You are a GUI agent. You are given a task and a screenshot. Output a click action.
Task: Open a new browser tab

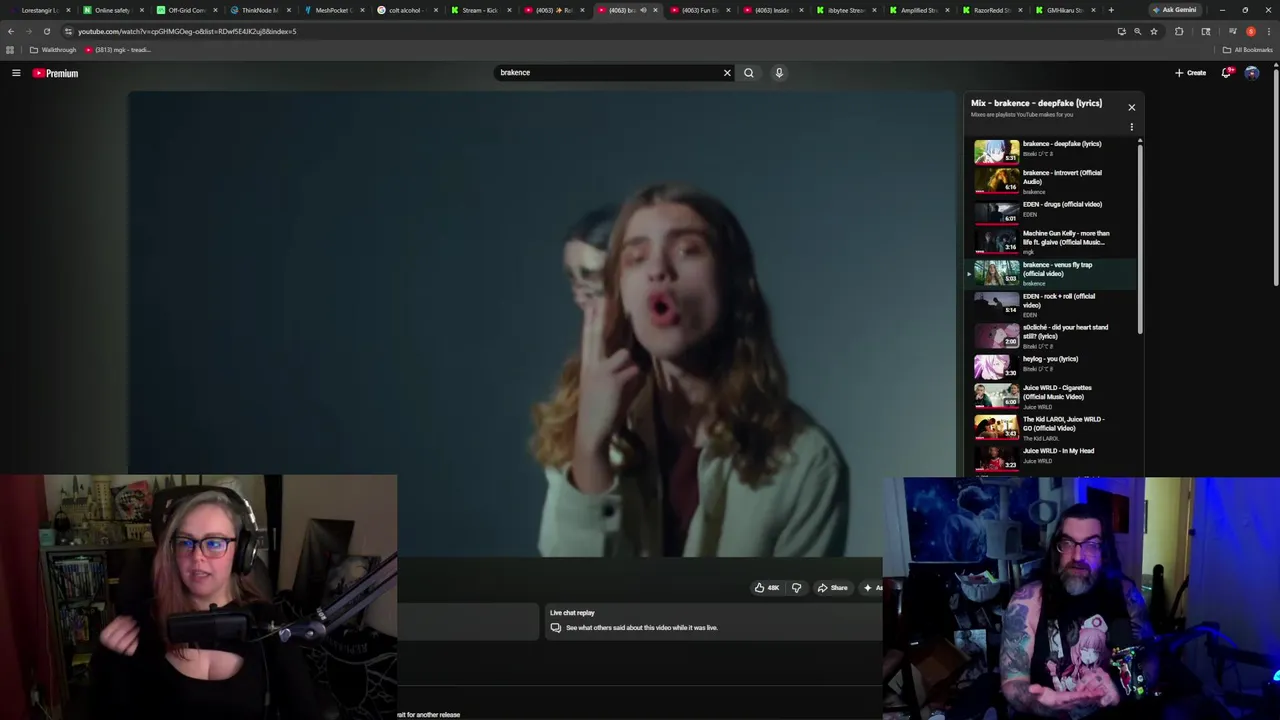pyautogui.click(x=1110, y=10)
